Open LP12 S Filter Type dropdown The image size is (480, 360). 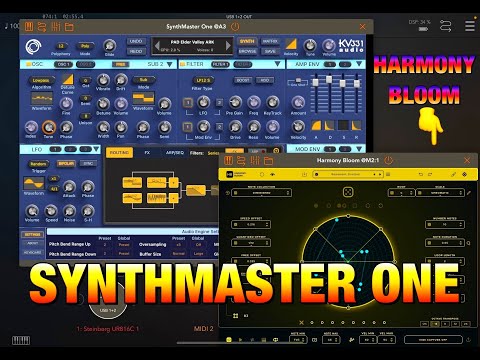[203, 80]
